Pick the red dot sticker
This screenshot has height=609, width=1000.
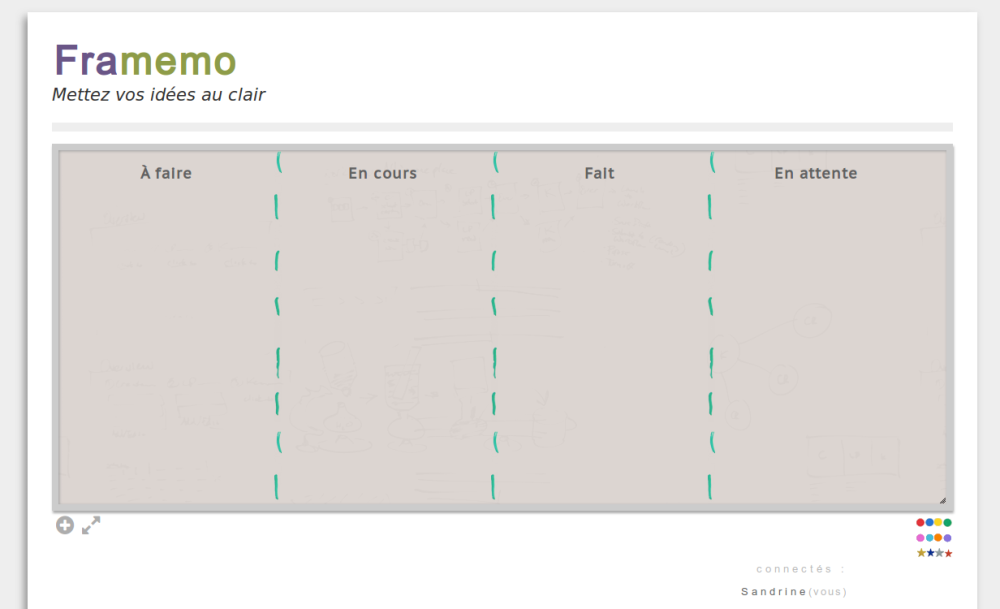[920, 522]
